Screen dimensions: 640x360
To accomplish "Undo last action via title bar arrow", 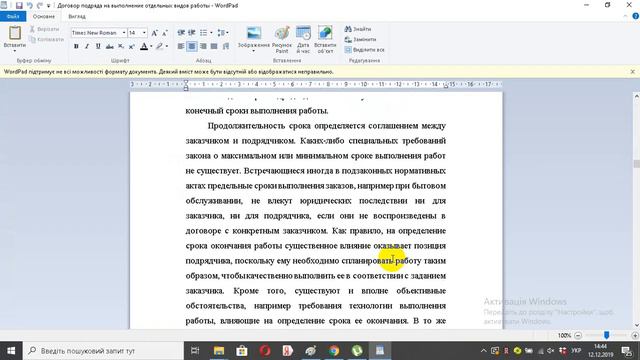I will click(29, 5).
